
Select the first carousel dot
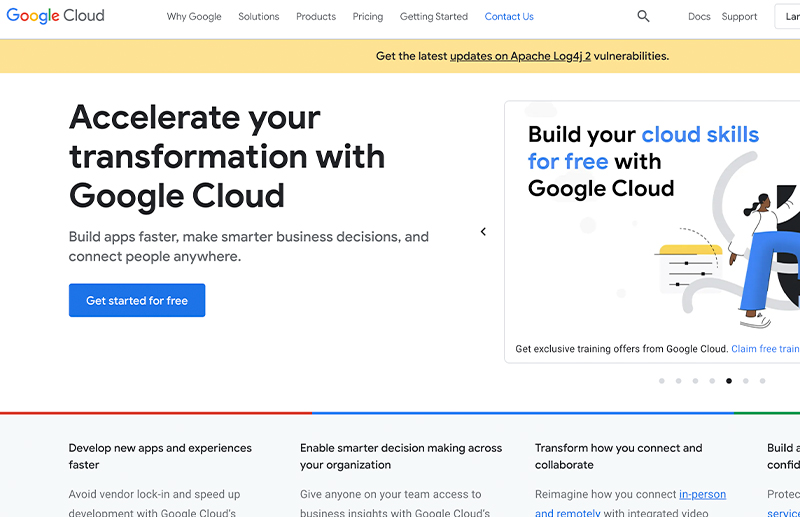662,381
